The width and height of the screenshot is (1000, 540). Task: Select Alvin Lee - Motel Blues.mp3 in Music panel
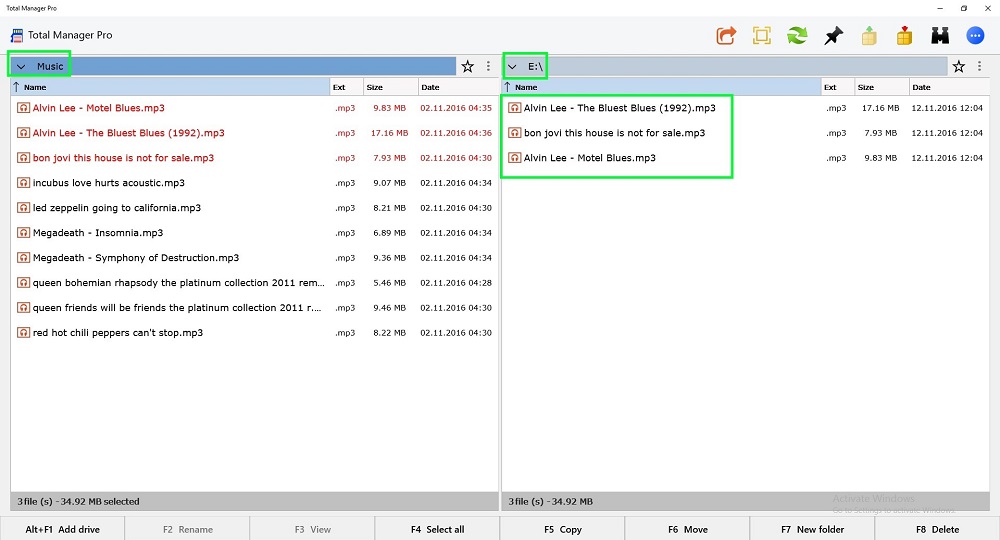coord(254,108)
